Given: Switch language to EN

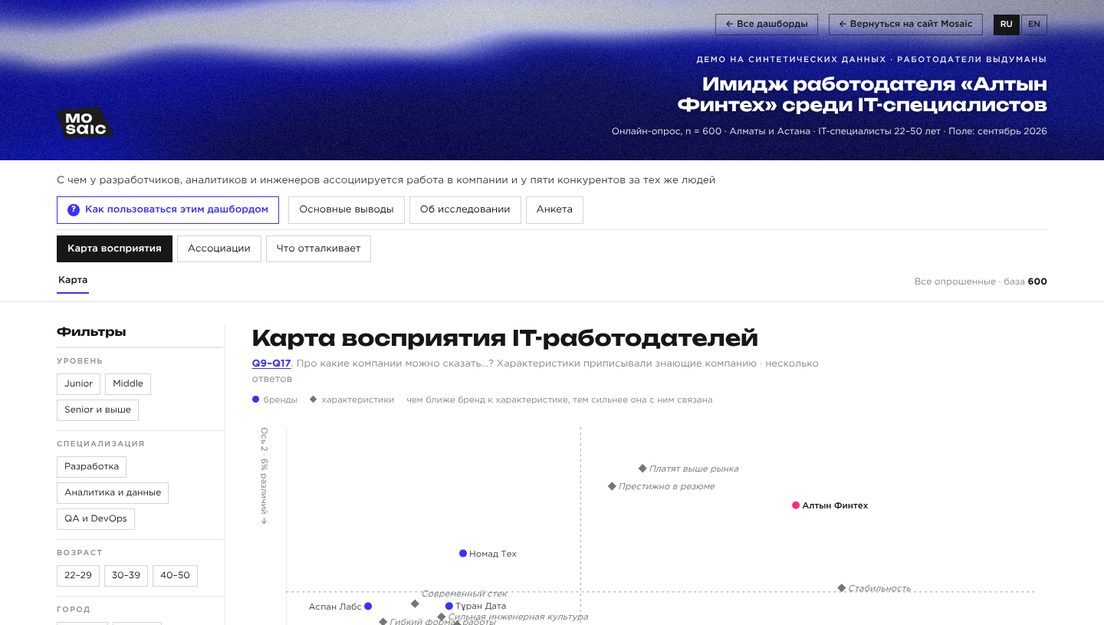Looking at the screenshot, I should point(1034,24).
